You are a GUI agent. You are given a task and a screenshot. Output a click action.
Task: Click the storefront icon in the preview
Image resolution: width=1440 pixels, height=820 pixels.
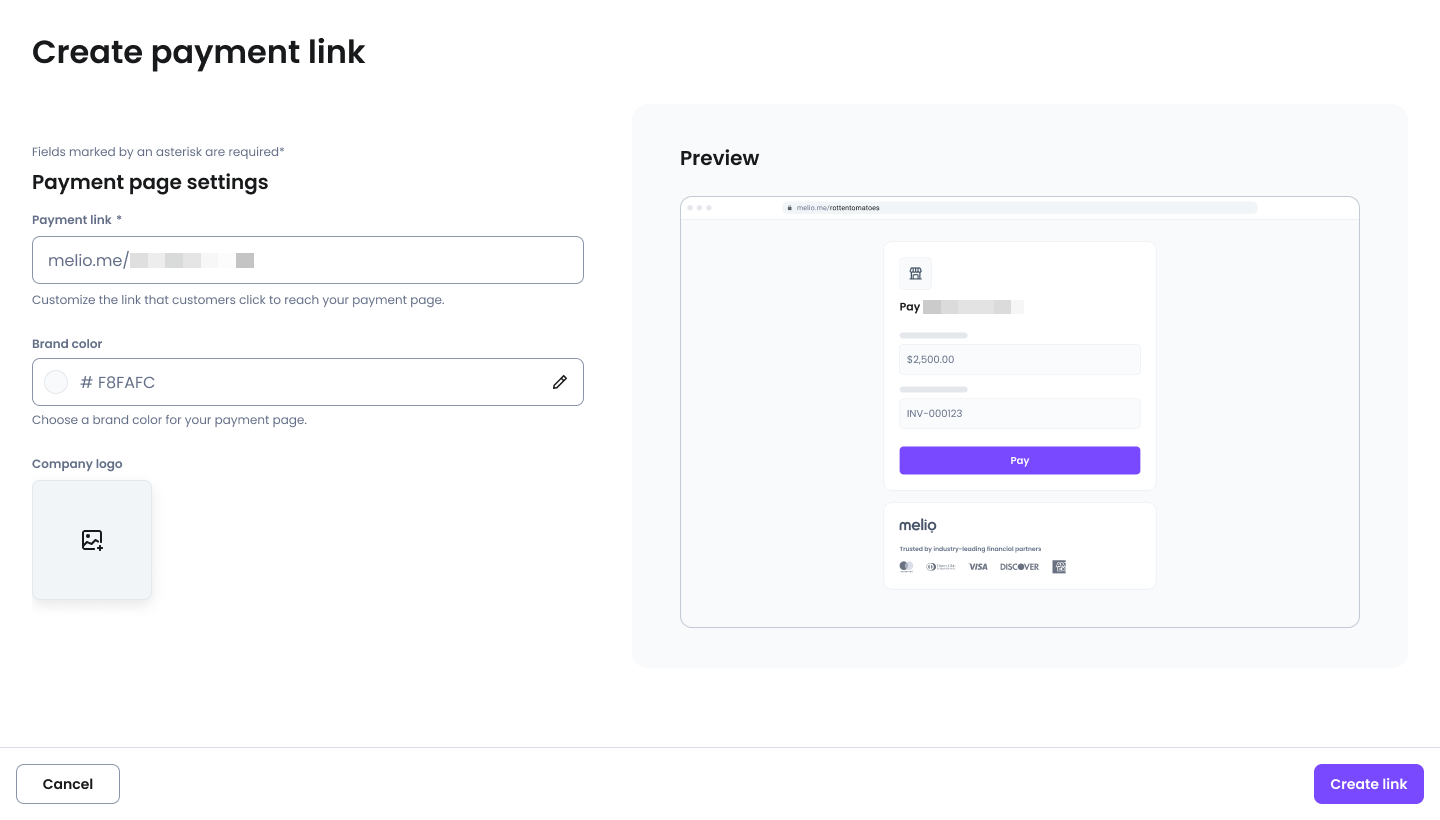(x=915, y=273)
